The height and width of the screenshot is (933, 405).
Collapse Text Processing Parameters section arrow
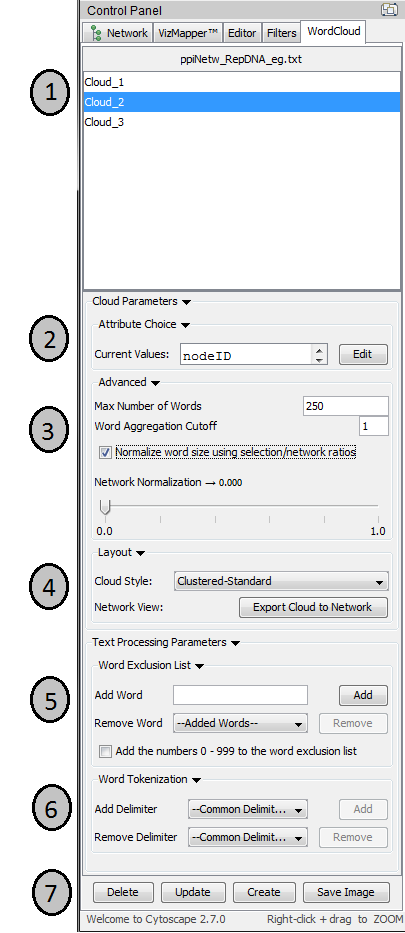click(236, 643)
